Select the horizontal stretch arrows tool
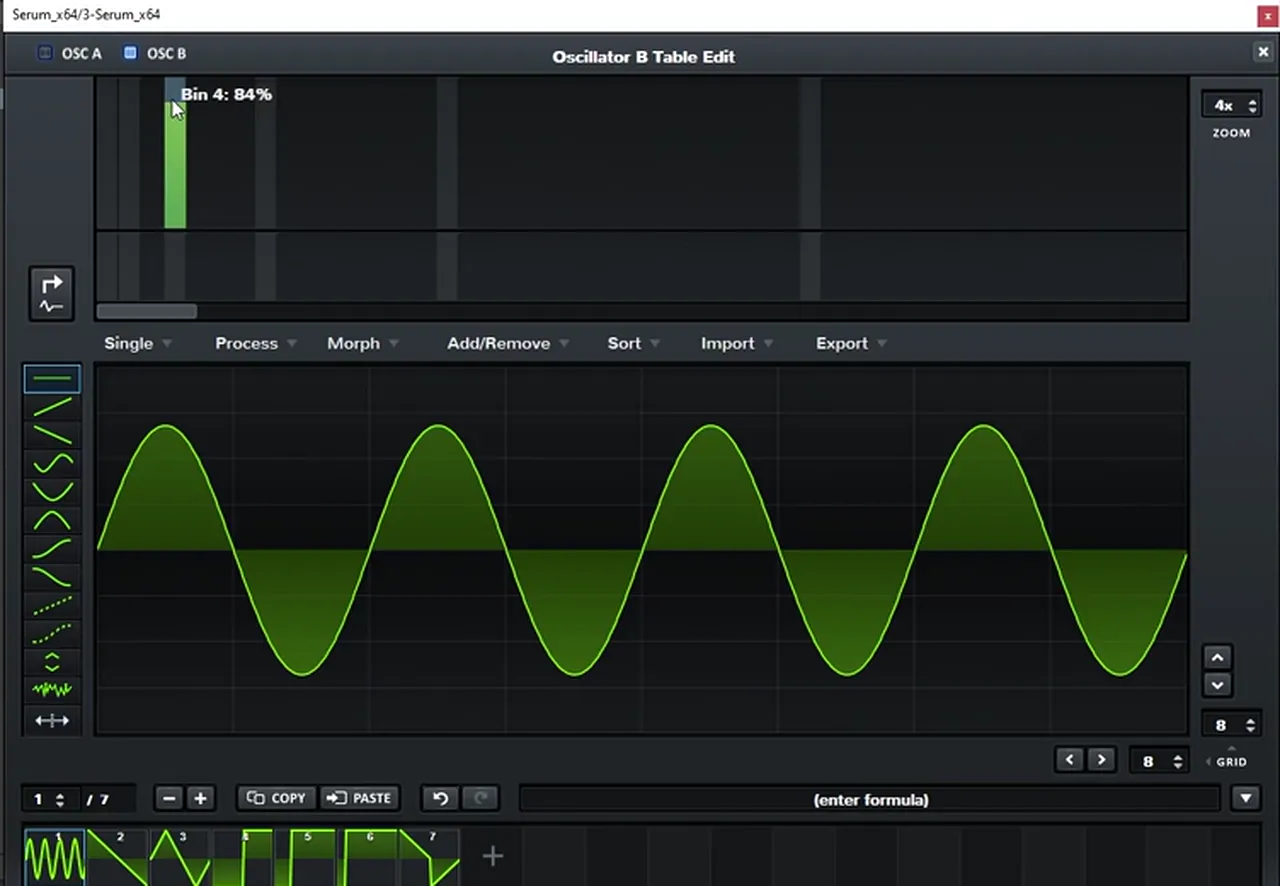The image size is (1280, 886). [52, 720]
